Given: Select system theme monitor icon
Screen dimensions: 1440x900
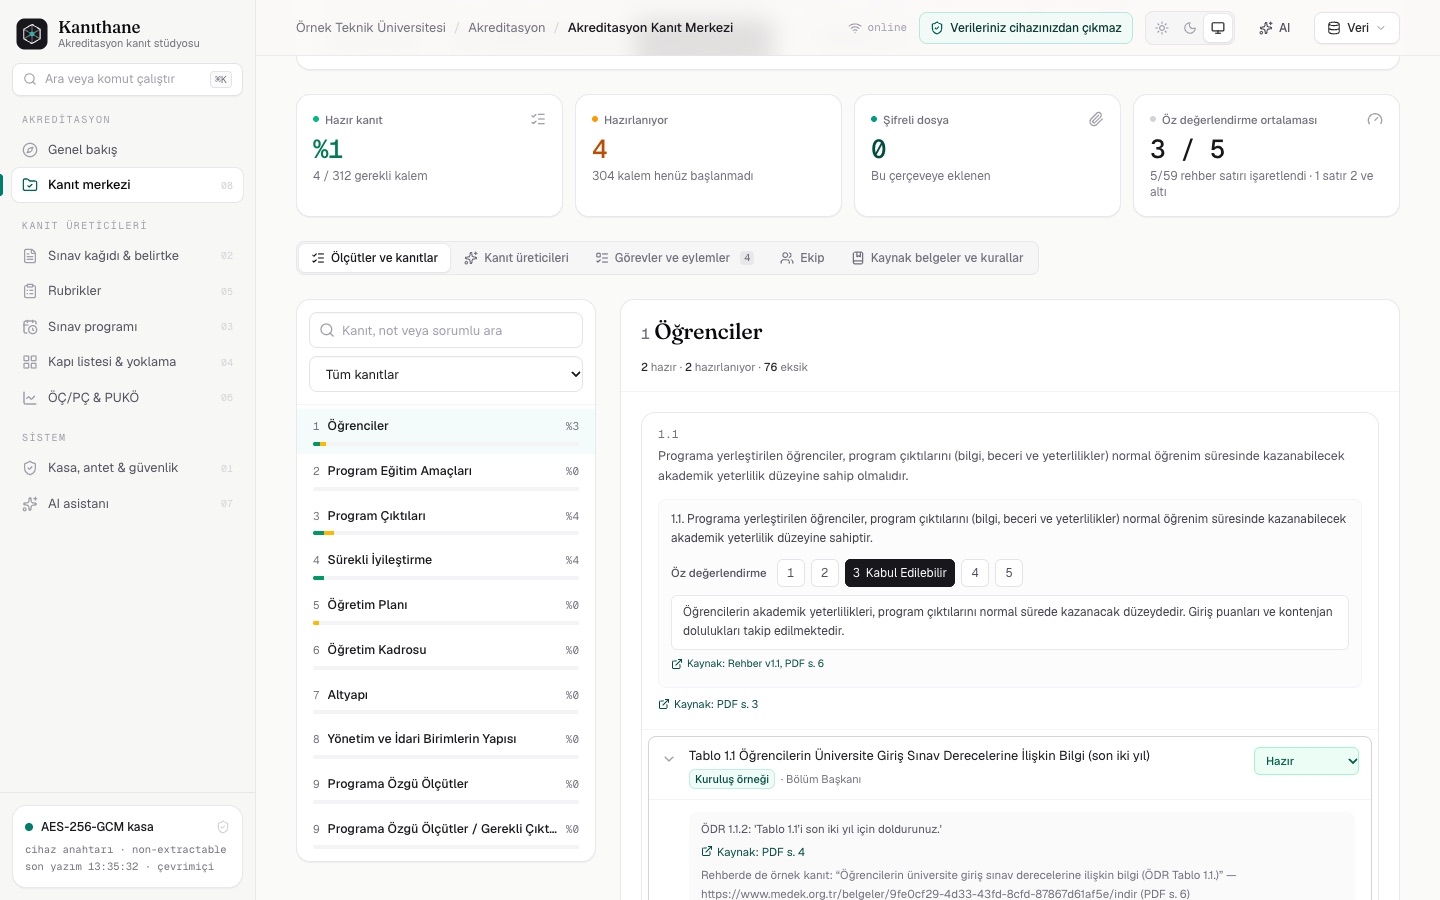Looking at the screenshot, I should click(x=1218, y=28).
